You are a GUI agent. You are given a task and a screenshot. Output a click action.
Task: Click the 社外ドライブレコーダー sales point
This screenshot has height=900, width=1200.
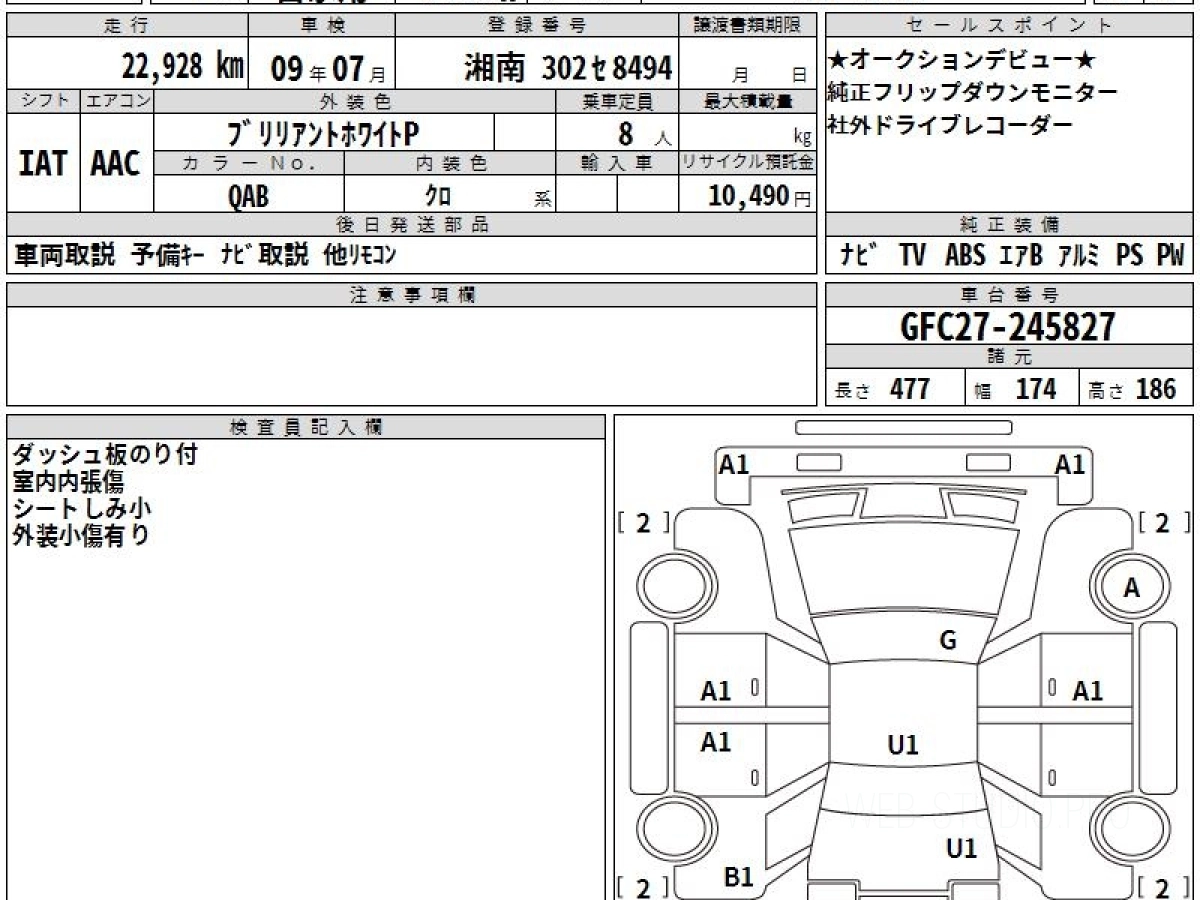click(x=950, y=125)
